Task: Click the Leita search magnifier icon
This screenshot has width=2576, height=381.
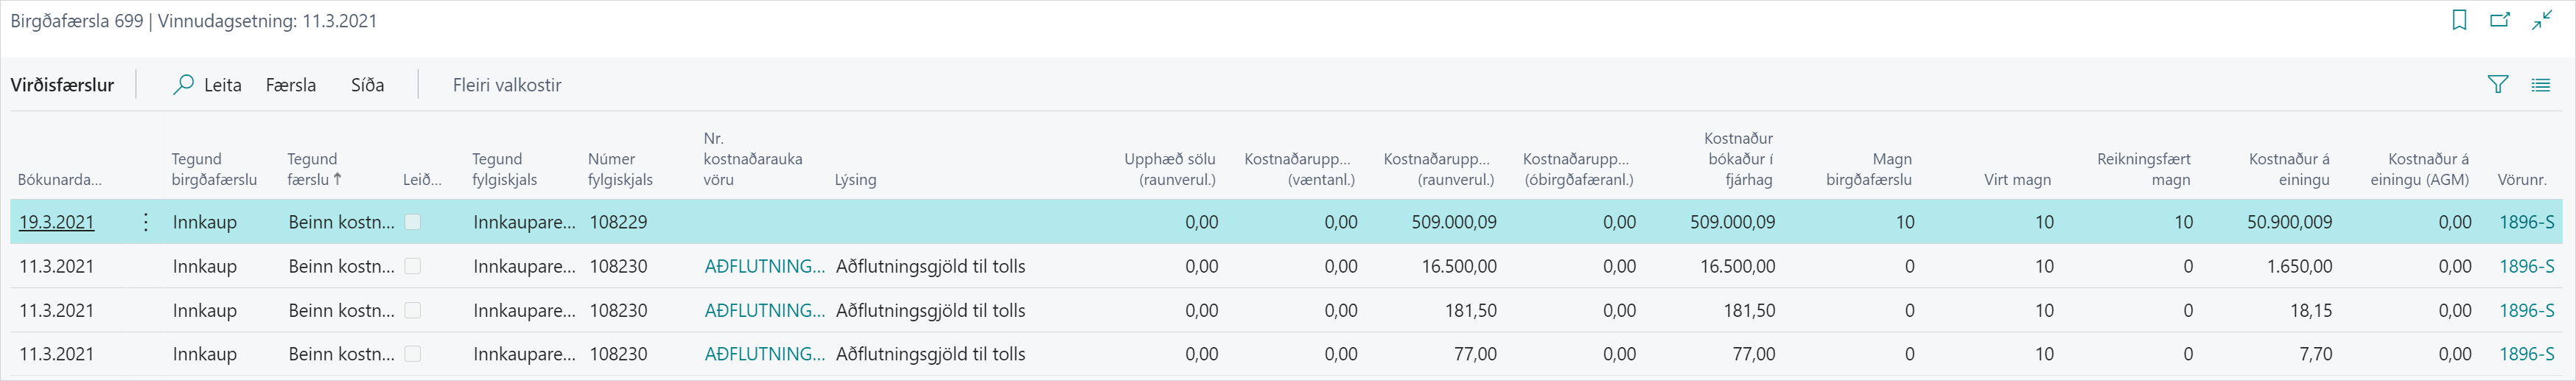Action: [183, 85]
